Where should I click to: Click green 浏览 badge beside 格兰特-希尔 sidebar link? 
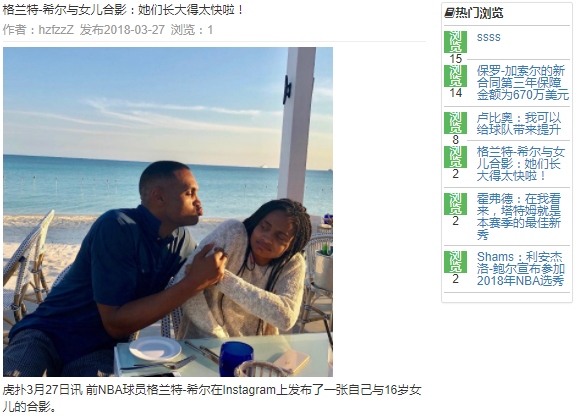click(455, 157)
